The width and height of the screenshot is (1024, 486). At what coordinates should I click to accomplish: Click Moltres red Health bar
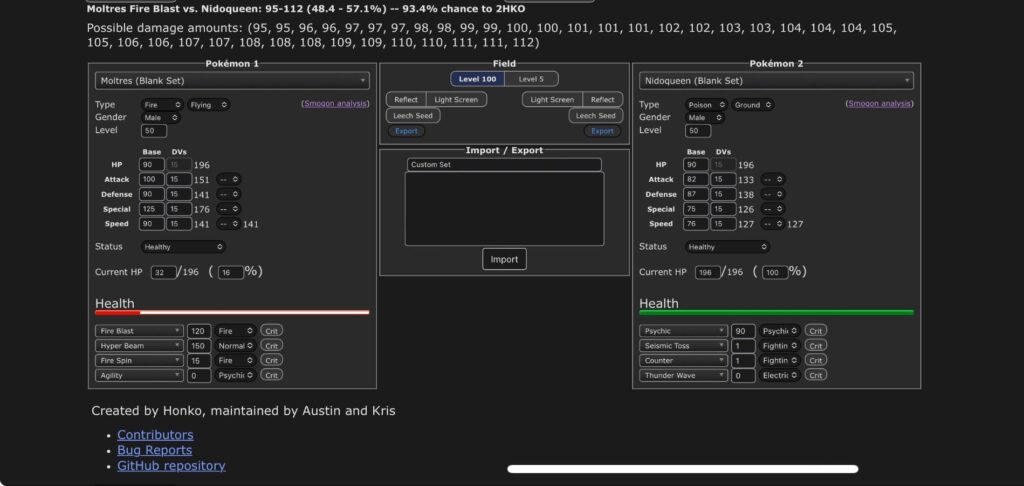pos(232,313)
